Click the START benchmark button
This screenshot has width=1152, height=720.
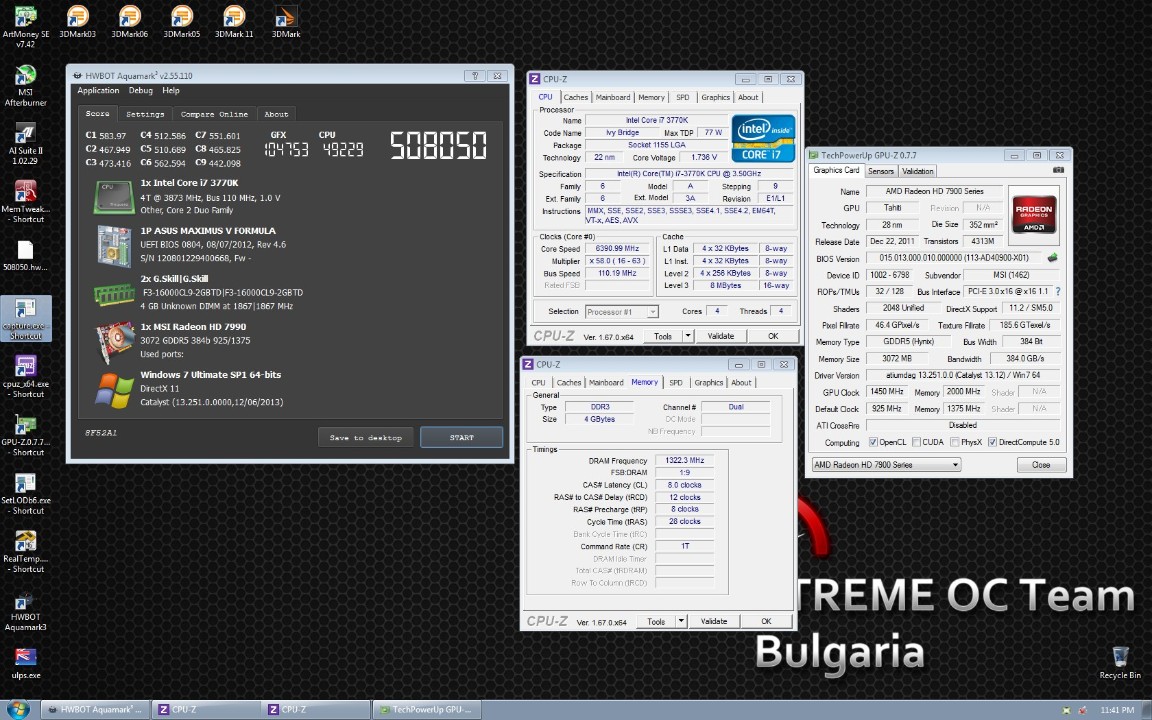pos(461,437)
